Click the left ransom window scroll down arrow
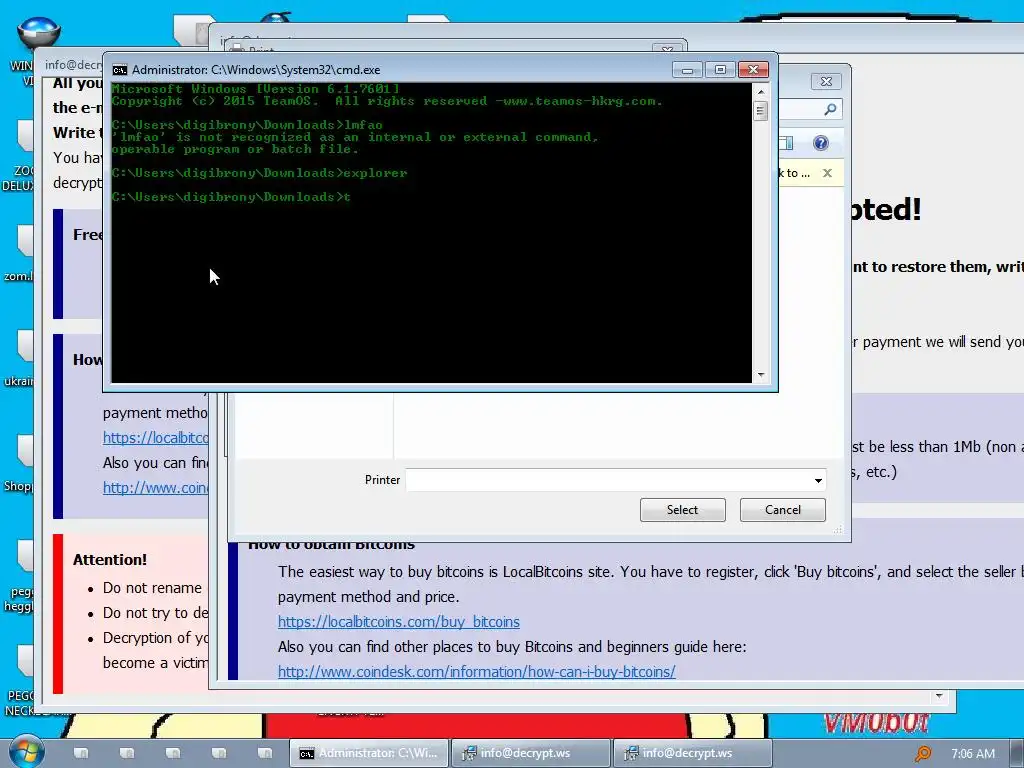Viewport: 1024px width, 768px height. point(939,696)
